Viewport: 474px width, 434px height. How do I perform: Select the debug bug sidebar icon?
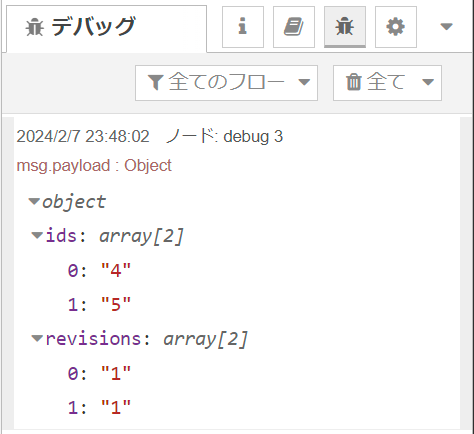tap(345, 27)
